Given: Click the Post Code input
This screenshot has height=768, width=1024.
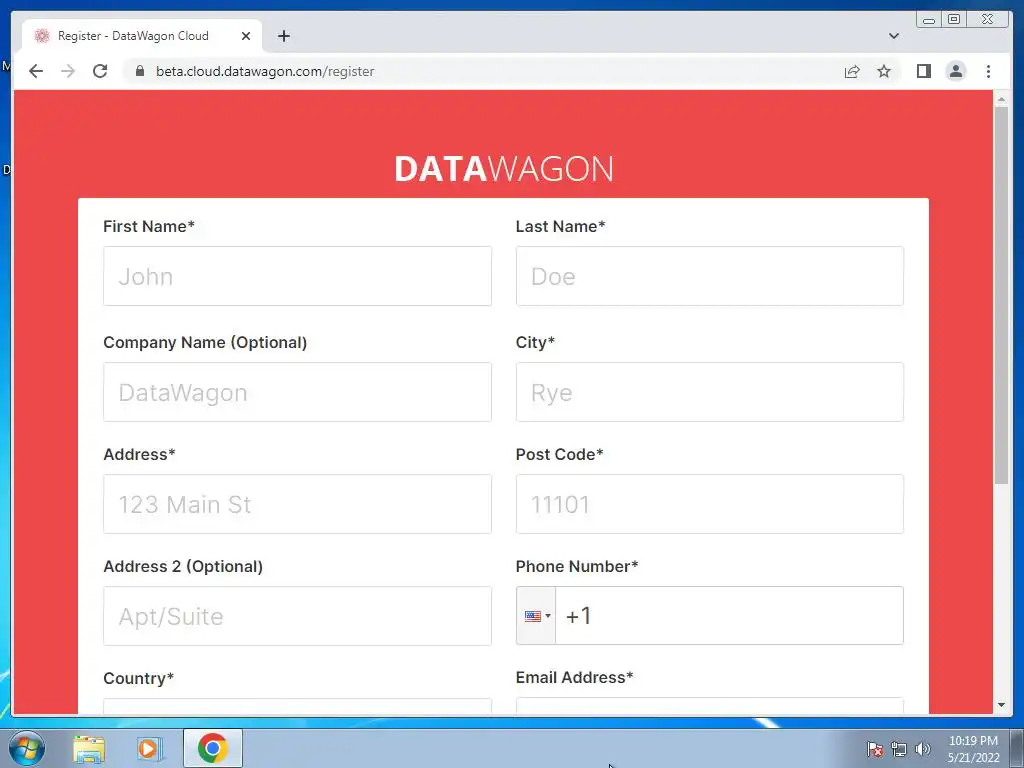Looking at the screenshot, I should (710, 504).
